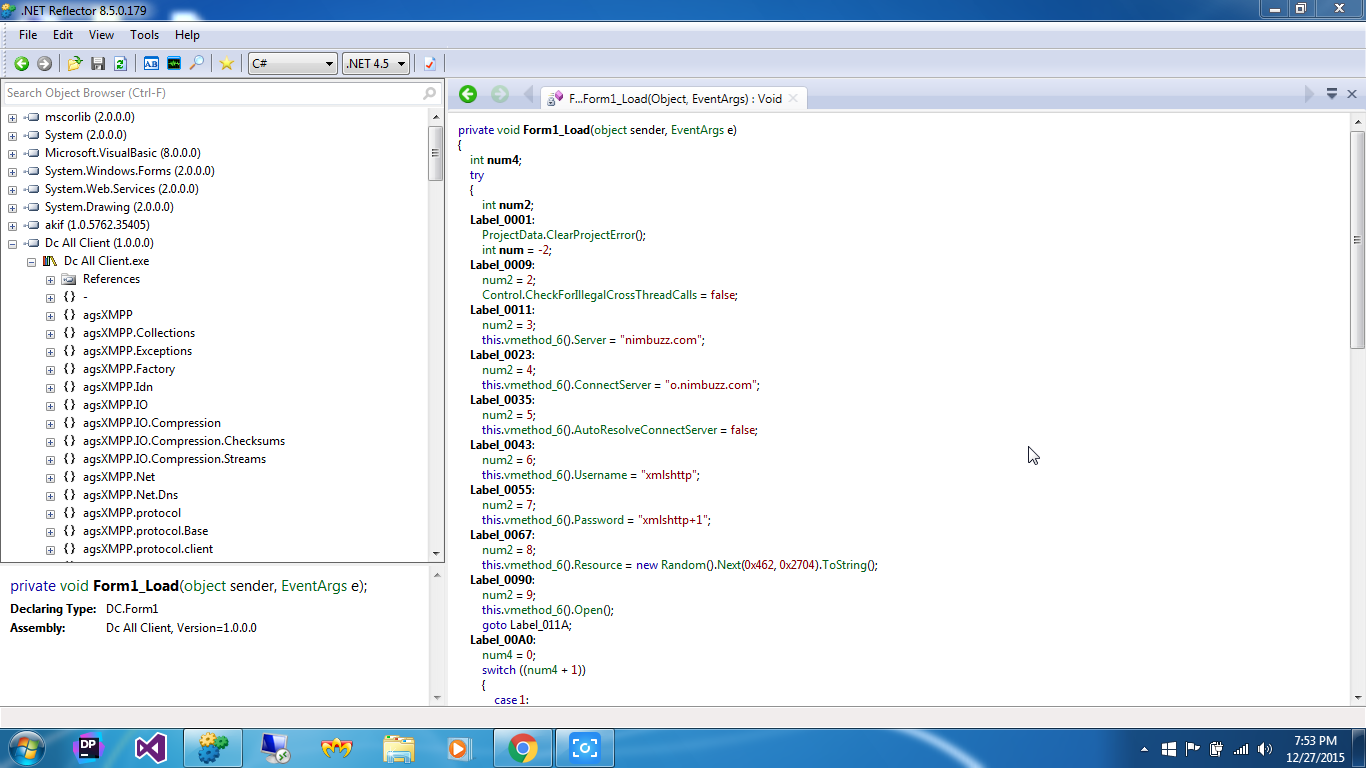Click the volume speaker tray icon
The image size is (1366, 768).
1265,748
